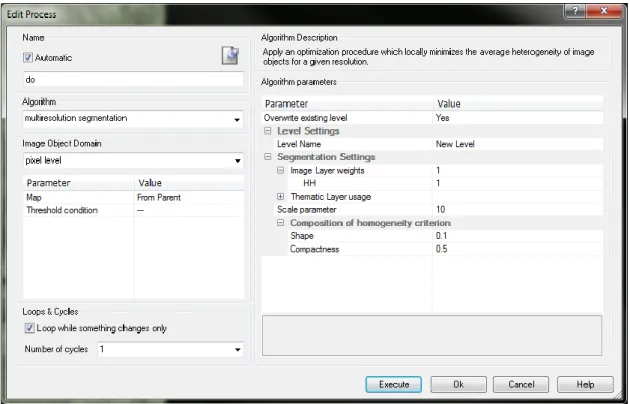Select the Threshold condition '--' value cell
The image size is (630, 404).
click(x=189, y=210)
